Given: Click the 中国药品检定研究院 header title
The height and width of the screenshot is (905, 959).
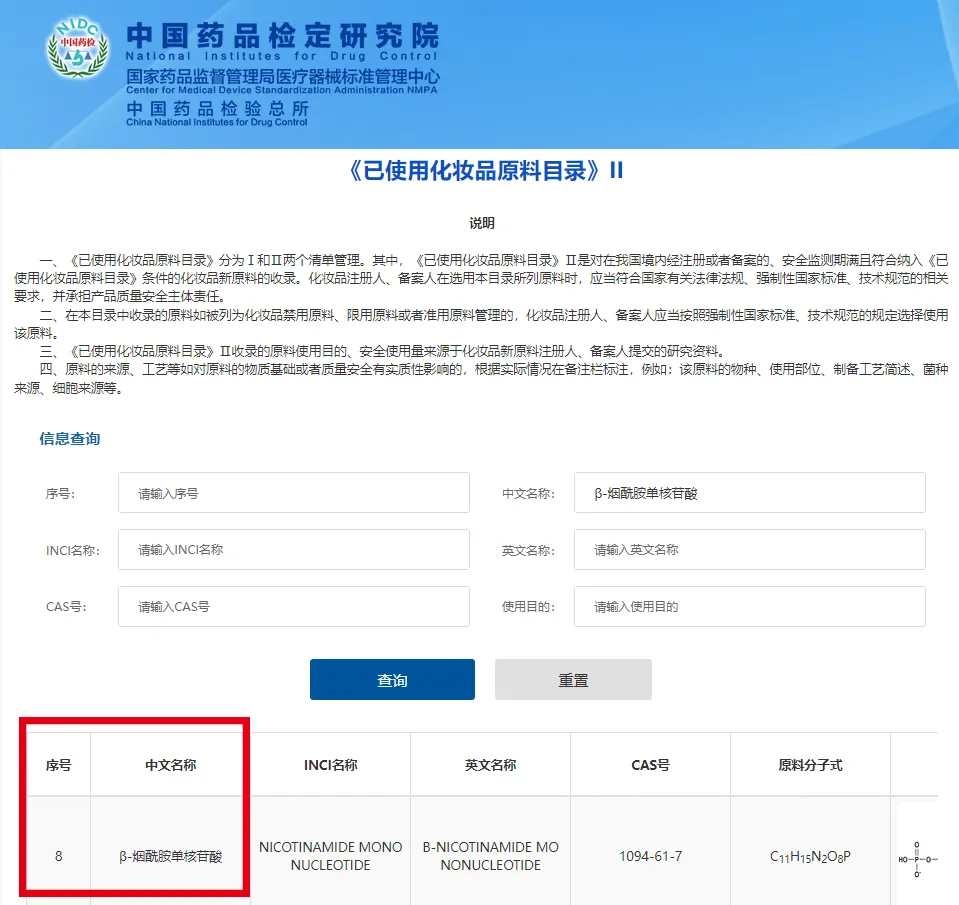Looking at the screenshot, I should point(283,35).
